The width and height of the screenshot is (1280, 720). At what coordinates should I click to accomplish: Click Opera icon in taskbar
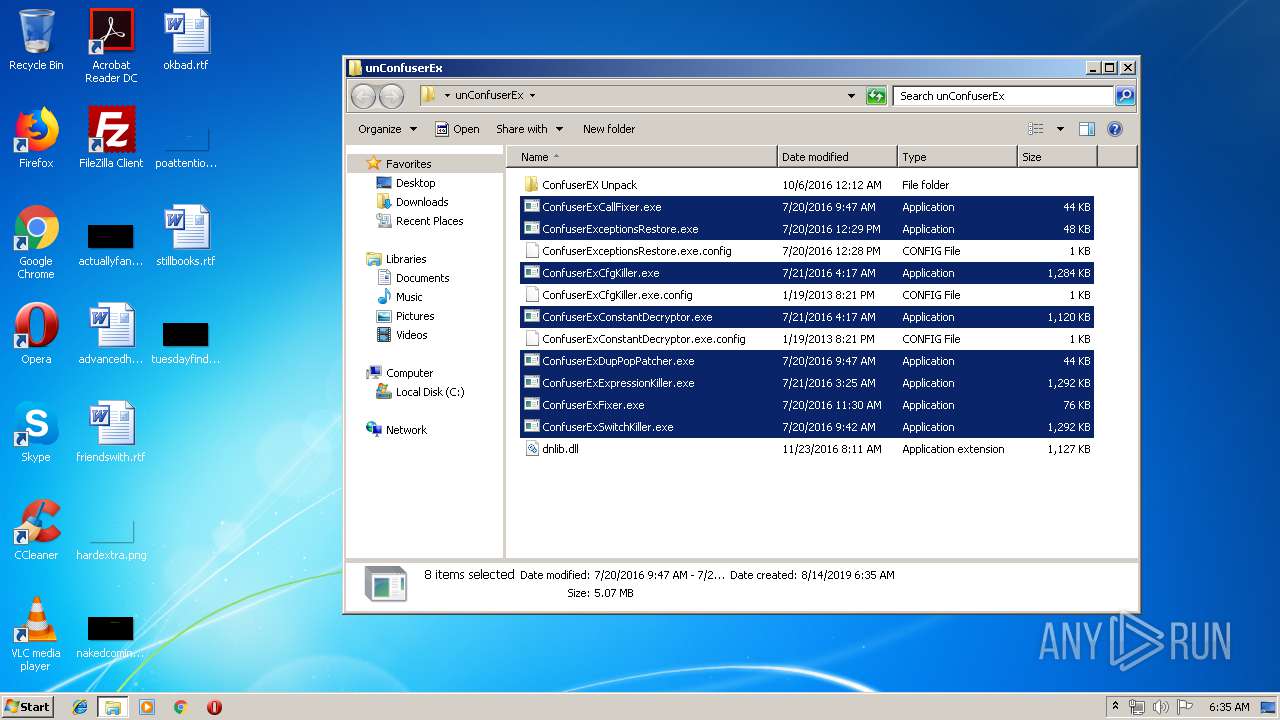[x=214, y=707]
